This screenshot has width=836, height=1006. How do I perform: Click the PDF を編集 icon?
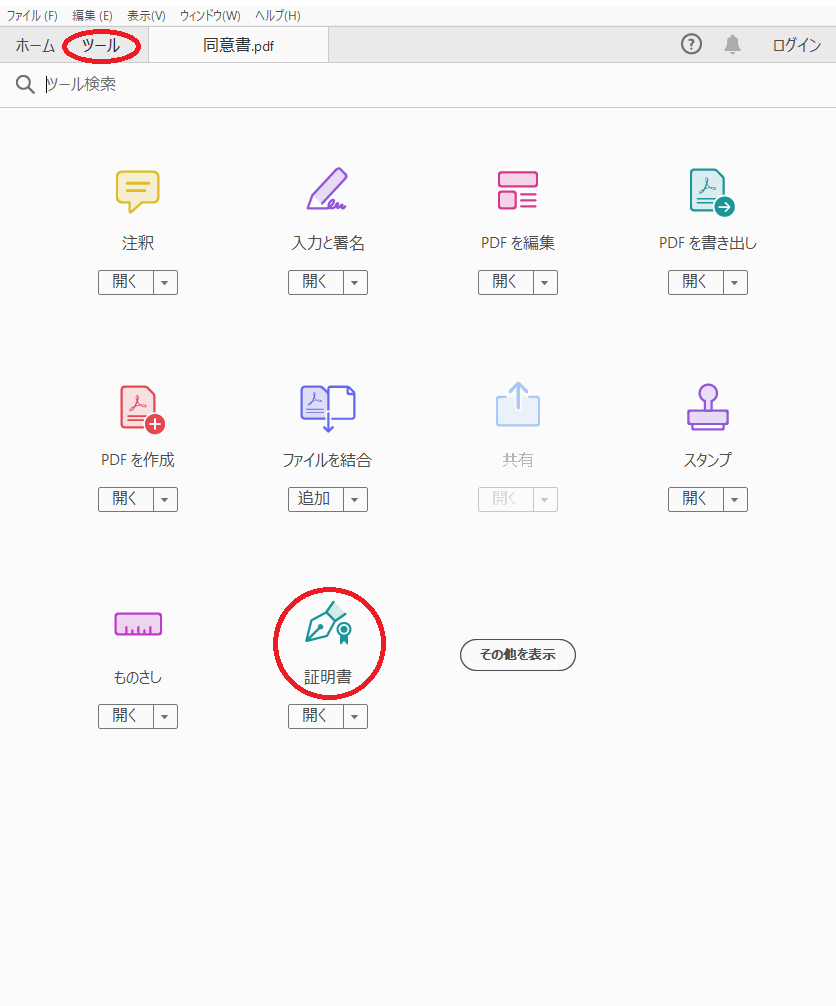click(x=517, y=190)
